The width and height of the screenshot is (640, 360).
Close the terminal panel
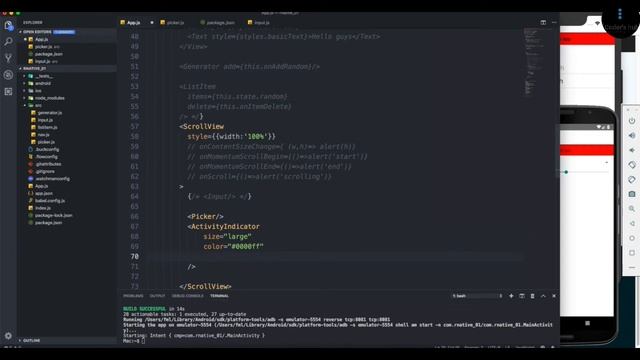(x=554, y=296)
